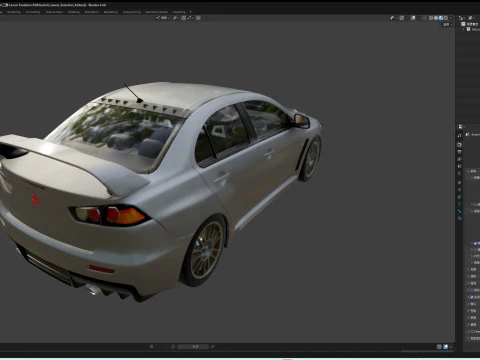Open the Scene properties tab

(460, 166)
